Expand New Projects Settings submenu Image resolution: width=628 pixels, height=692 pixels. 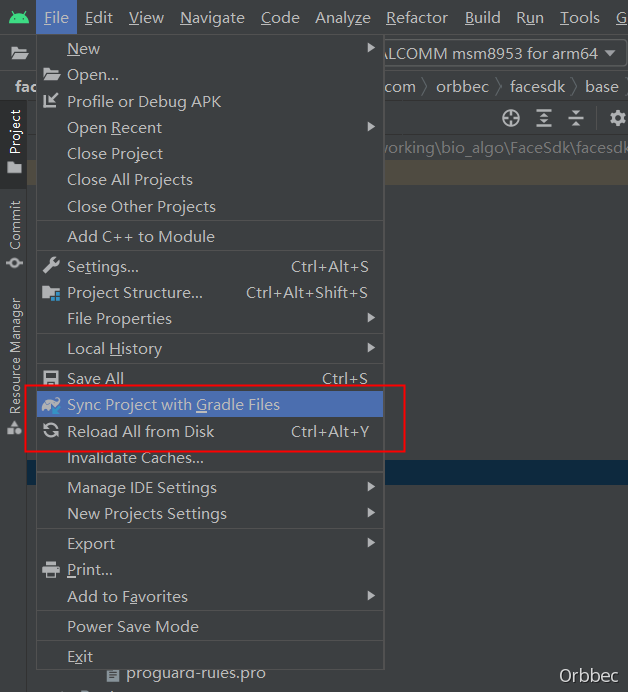[371, 513]
